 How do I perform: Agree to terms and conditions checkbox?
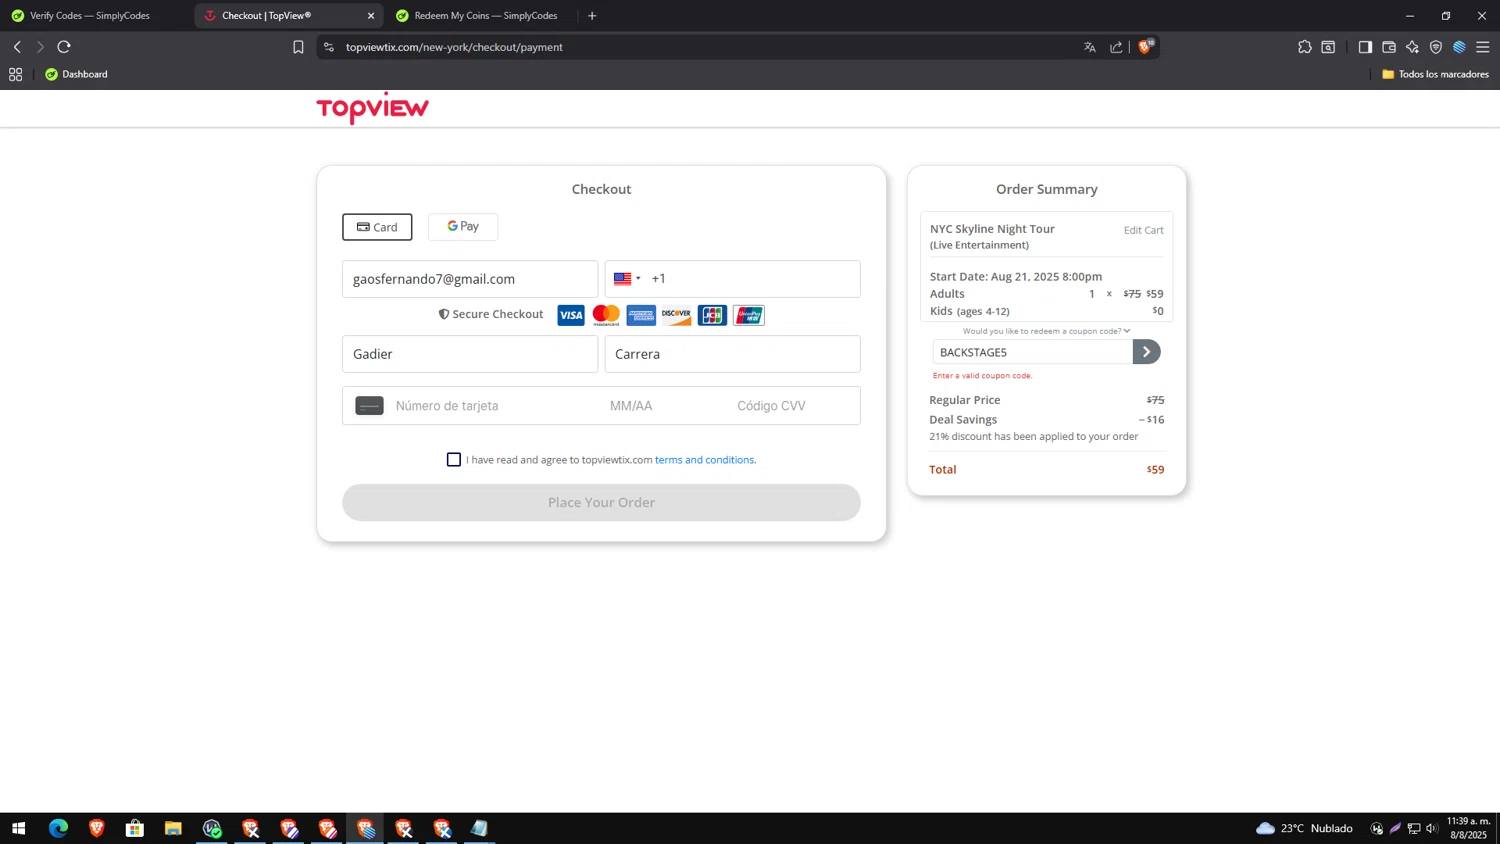[454, 459]
